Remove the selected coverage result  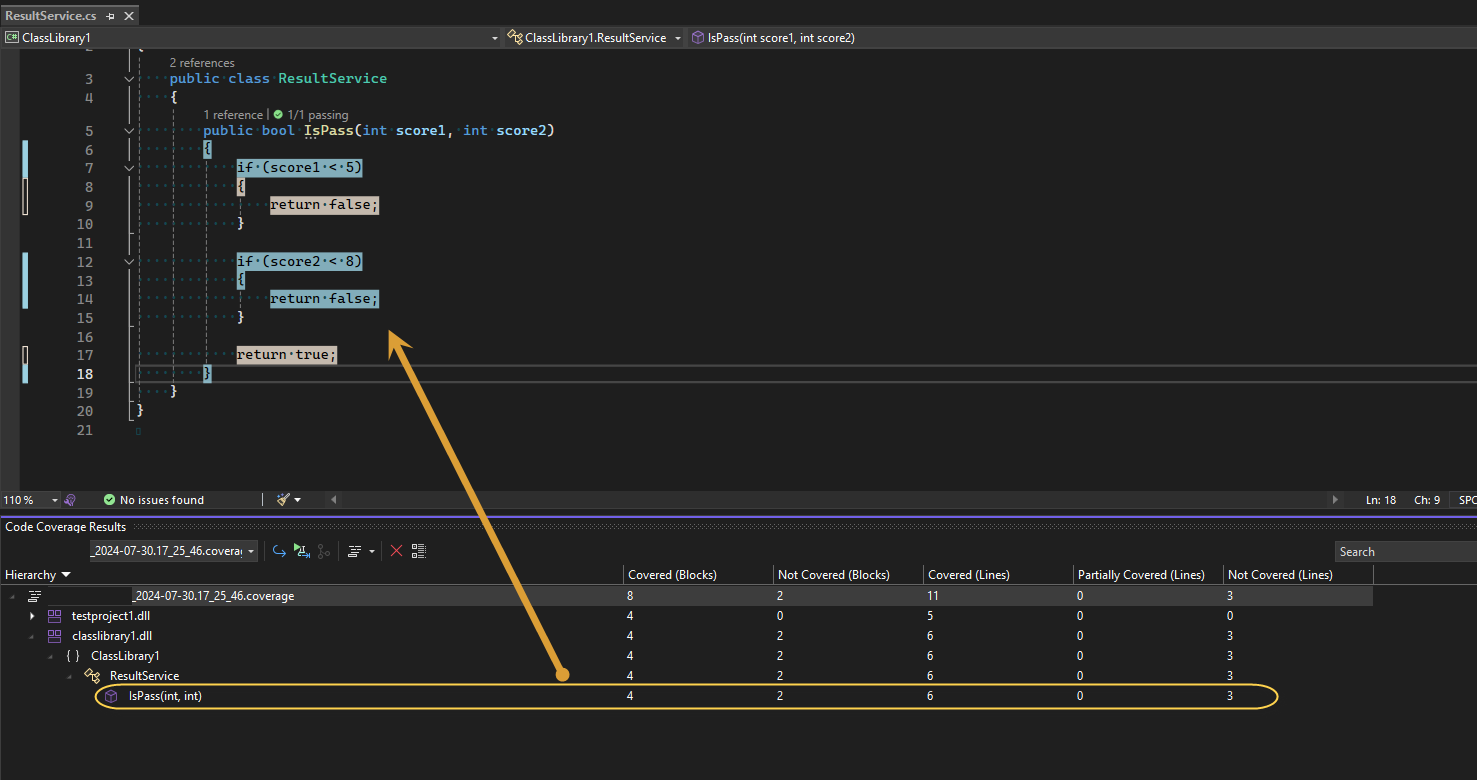coord(397,551)
